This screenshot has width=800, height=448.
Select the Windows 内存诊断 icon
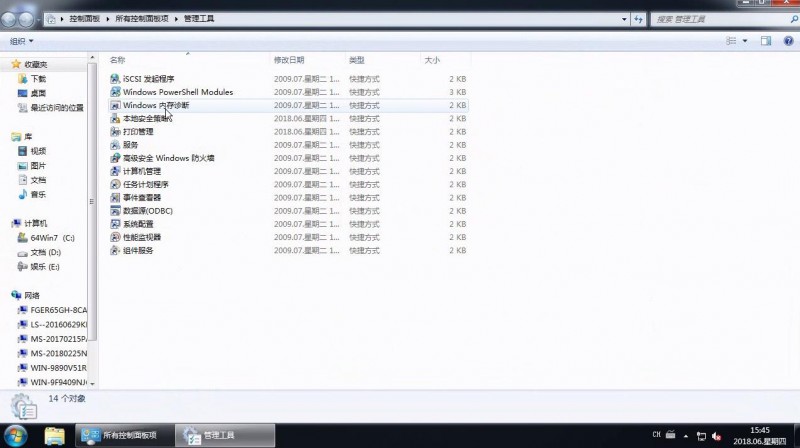[x=115, y=105]
